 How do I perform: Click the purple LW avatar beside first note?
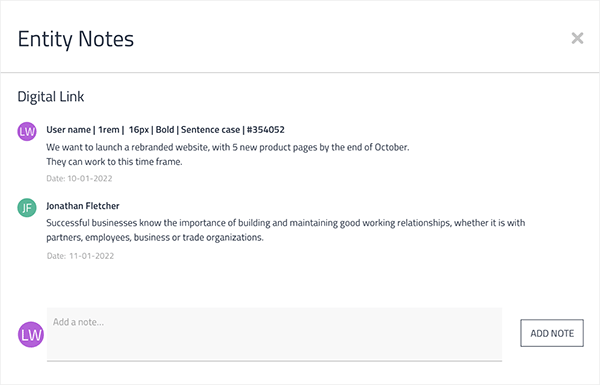[27, 131]
